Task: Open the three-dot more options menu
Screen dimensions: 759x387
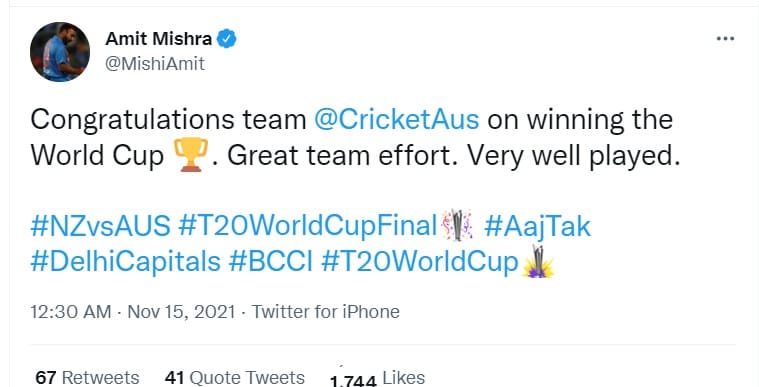Action: 725,39
